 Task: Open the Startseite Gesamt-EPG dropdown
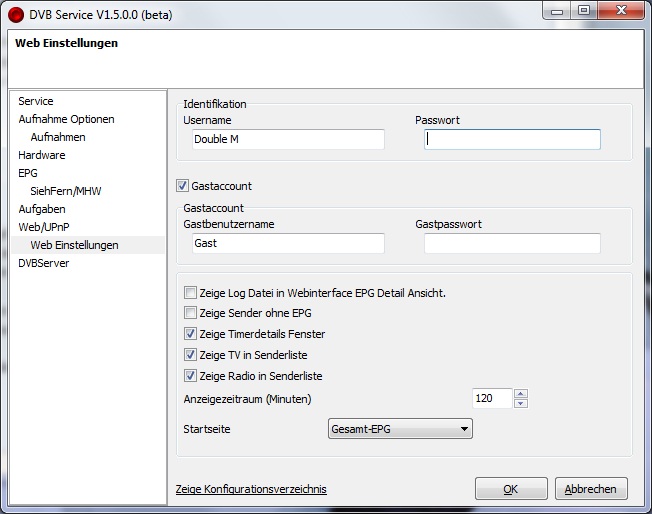[x=400, y=429]
